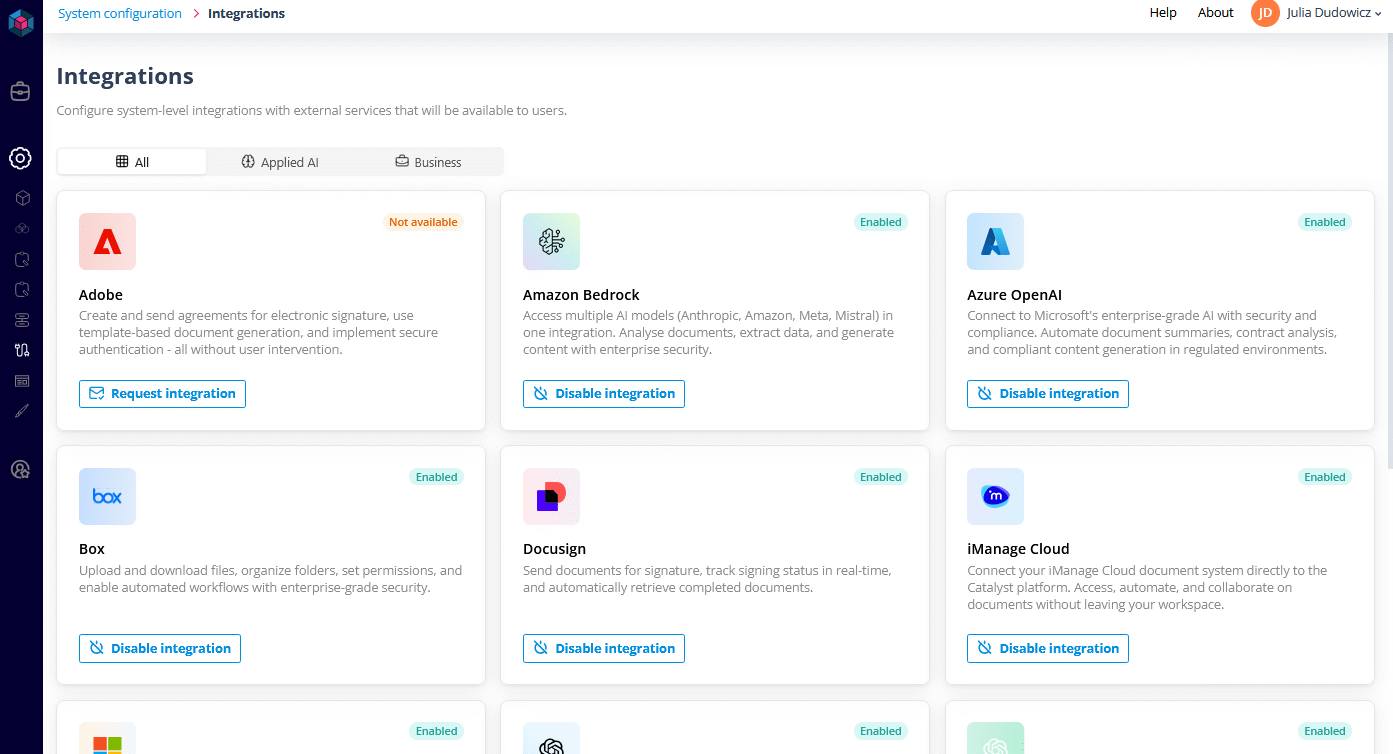Click the Enabled badge on Azure OpenAI
The image size is (1393, 754).
(1325, 222)
